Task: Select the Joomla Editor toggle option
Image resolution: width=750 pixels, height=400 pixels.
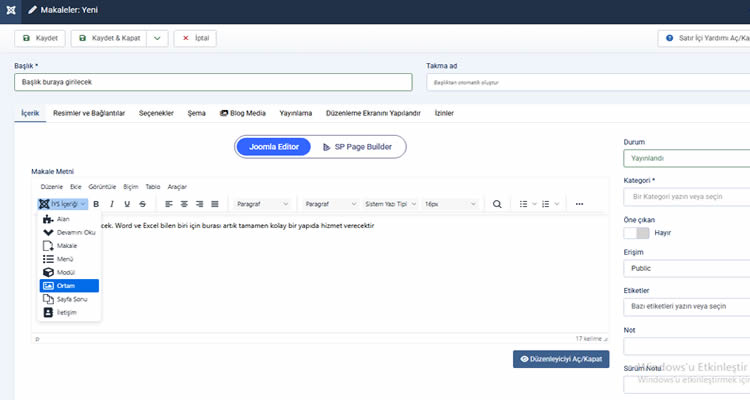Action: (x=275, y=147)
